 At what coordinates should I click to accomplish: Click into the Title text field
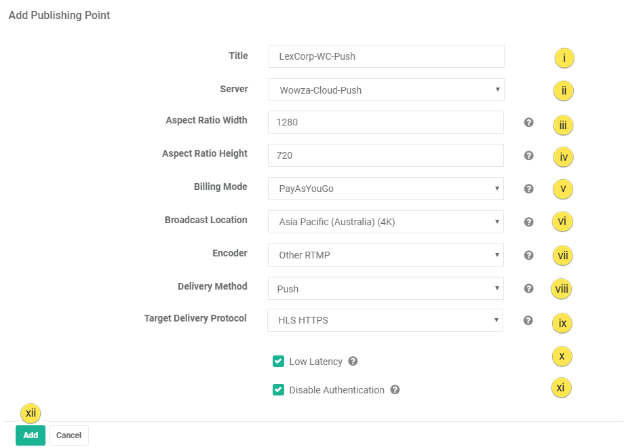coord(386,56)
